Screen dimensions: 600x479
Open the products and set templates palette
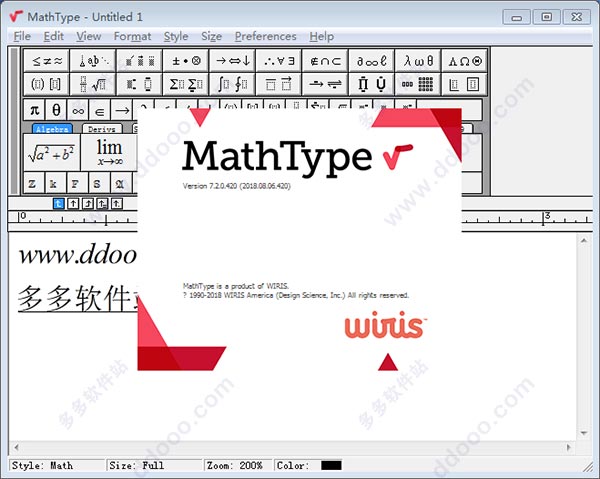[x=372, y=84]
